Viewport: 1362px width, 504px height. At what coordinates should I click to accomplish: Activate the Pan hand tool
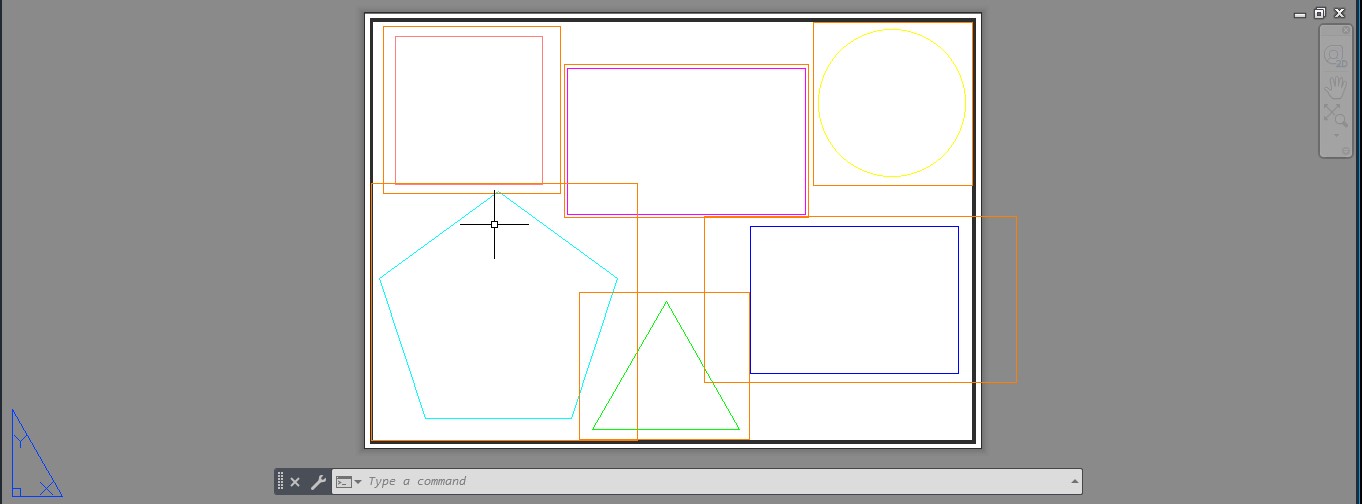(1335, 86)
